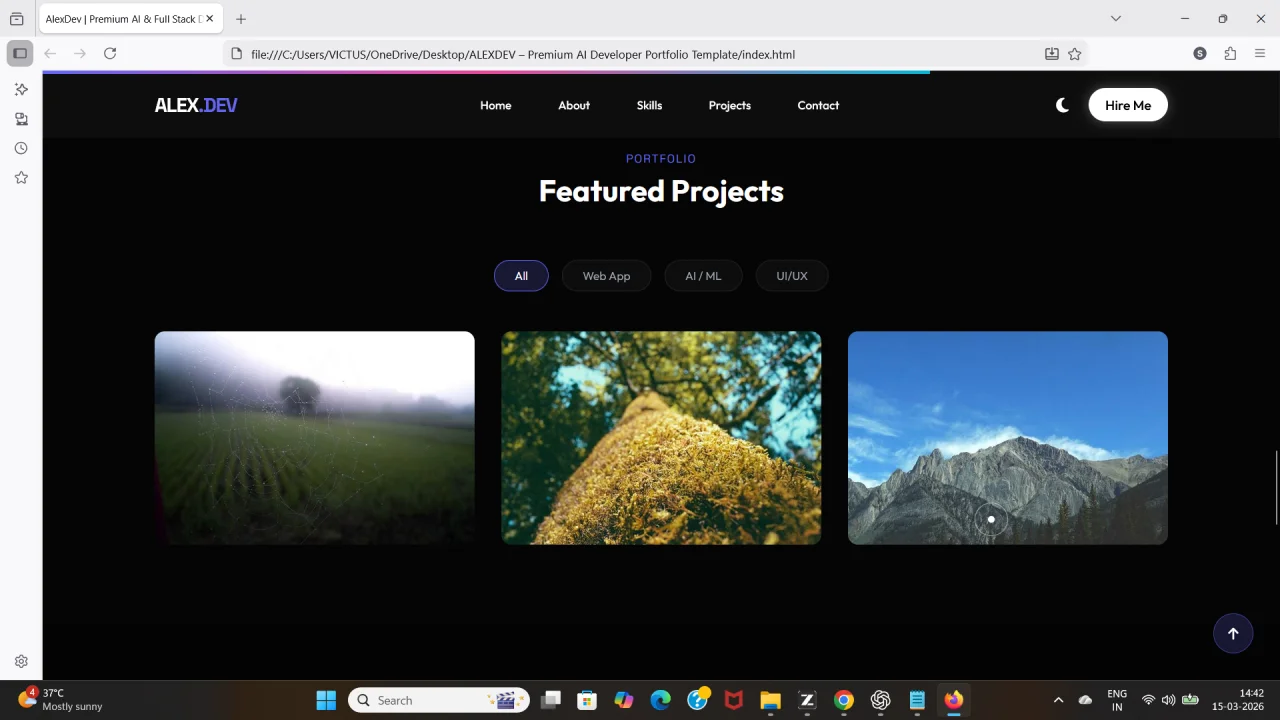
Task: Open the Contact nav link
Action: pos(818,105)
